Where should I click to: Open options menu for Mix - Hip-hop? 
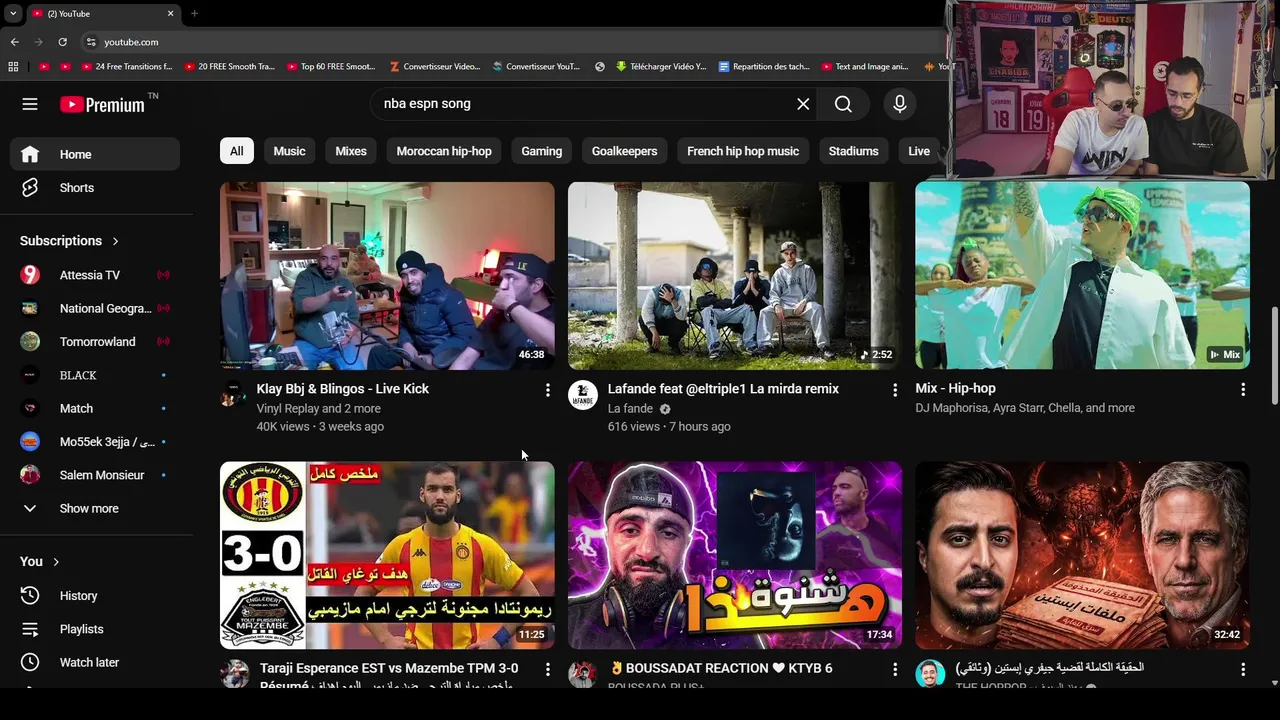pyautogui.click(x=1243, y=390)
